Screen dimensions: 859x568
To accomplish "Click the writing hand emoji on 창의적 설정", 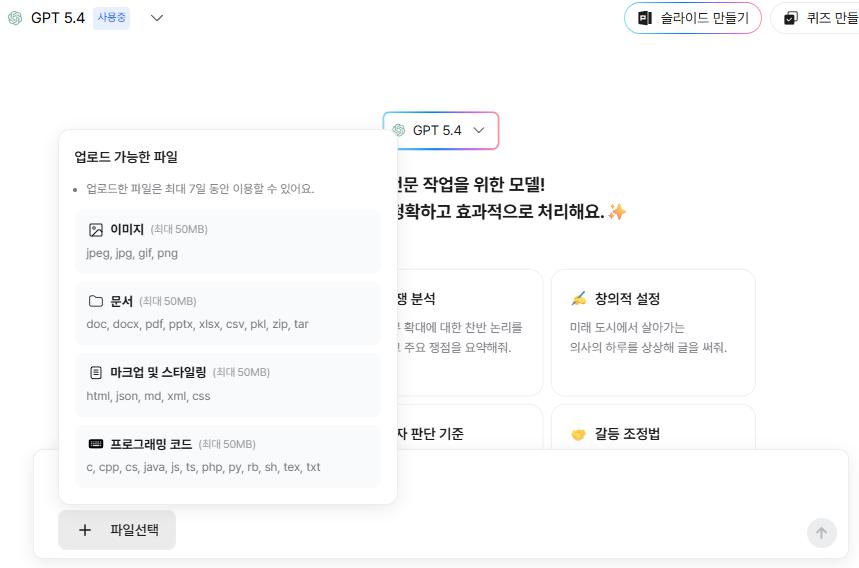I will 579,299.
